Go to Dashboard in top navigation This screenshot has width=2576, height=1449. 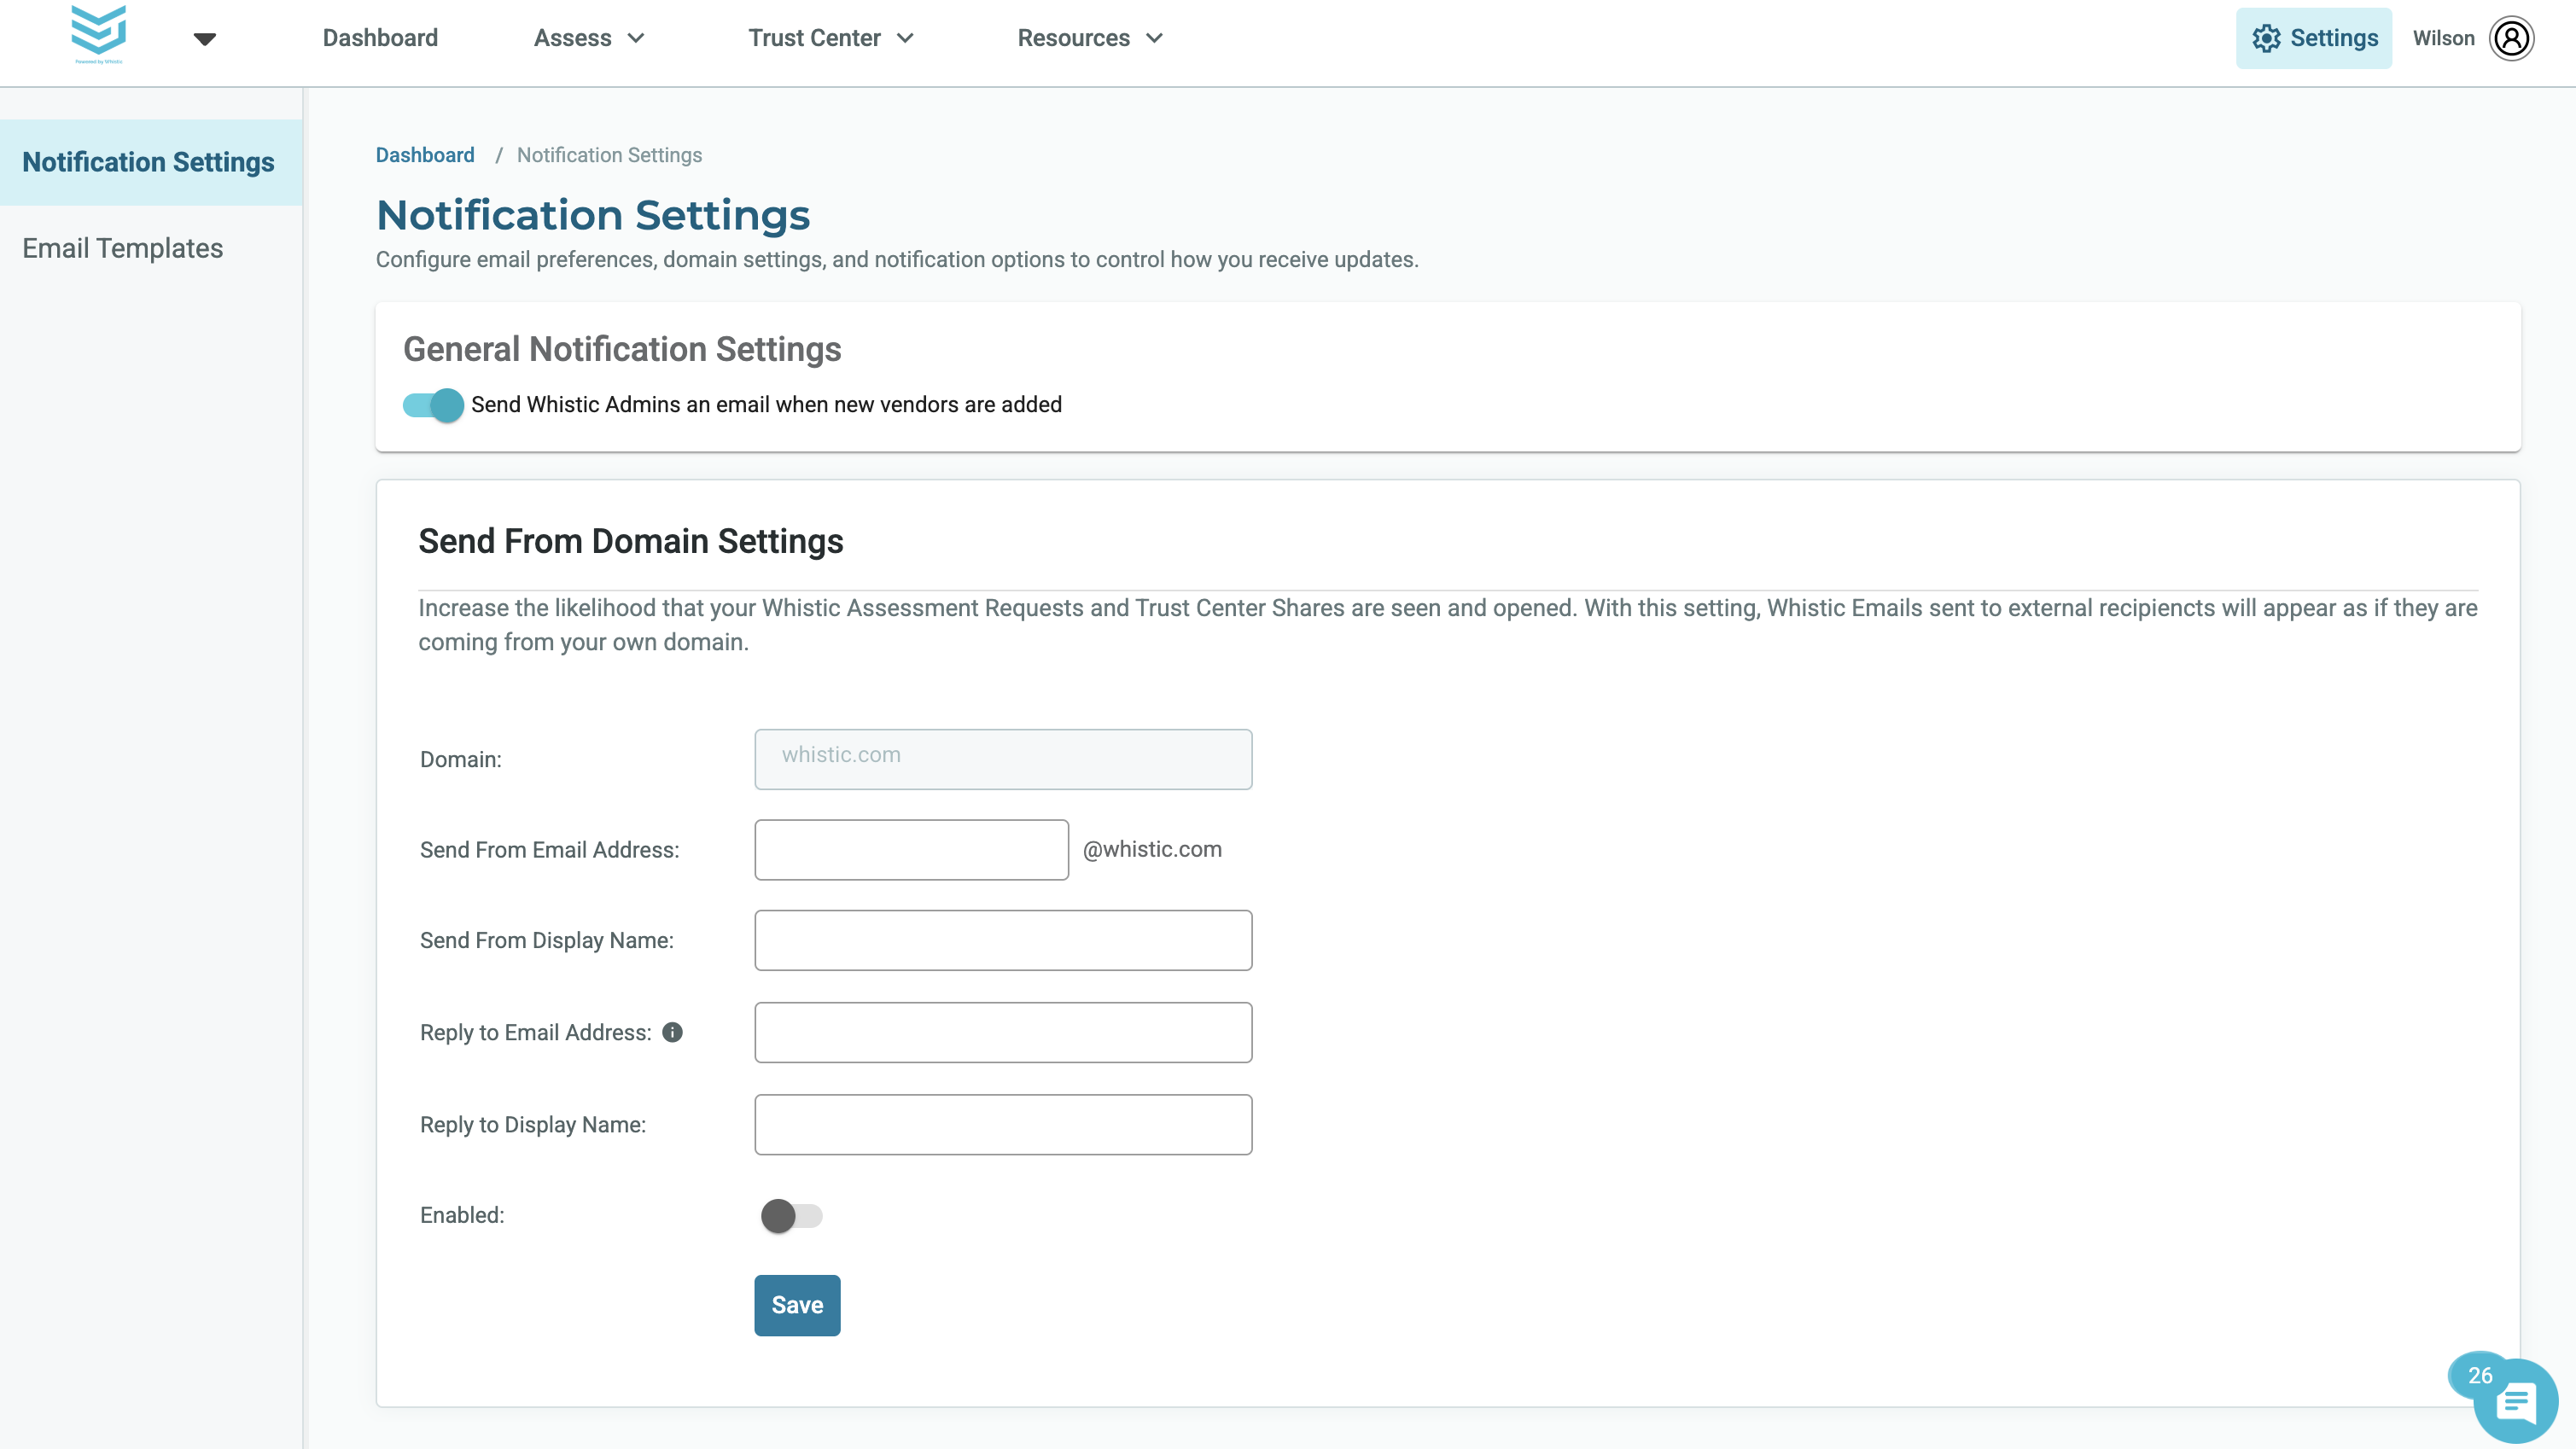pyautogui.click(x=380, y=38)
